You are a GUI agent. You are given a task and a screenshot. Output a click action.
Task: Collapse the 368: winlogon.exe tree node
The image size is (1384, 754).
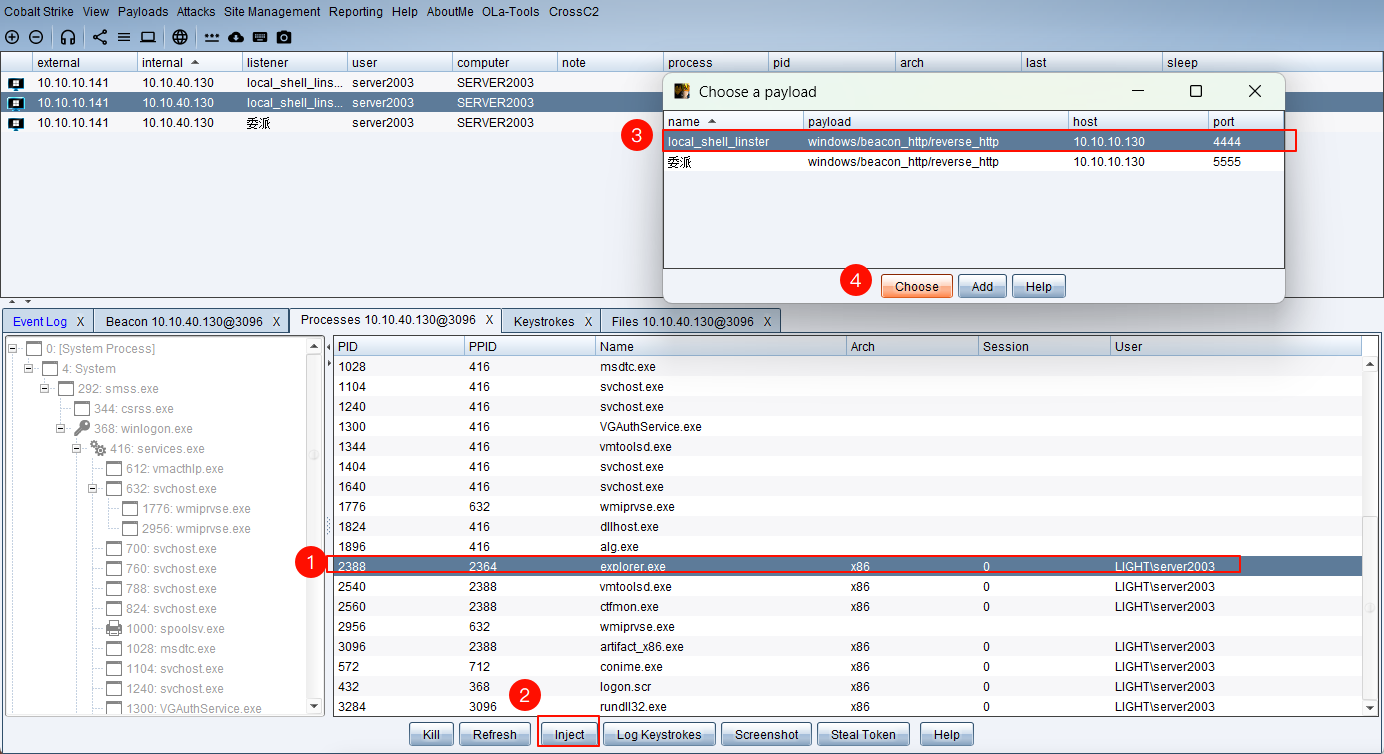[x=61, y=429]
